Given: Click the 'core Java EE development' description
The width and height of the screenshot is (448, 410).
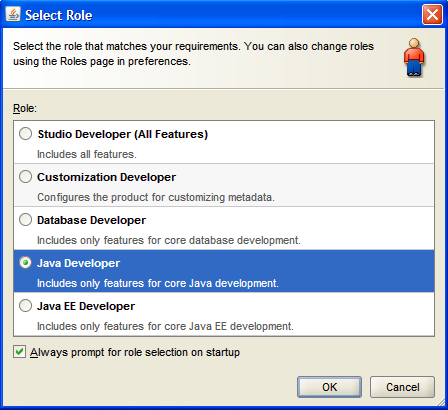Looking at the screenshot, I should click(x=165, y=326).
